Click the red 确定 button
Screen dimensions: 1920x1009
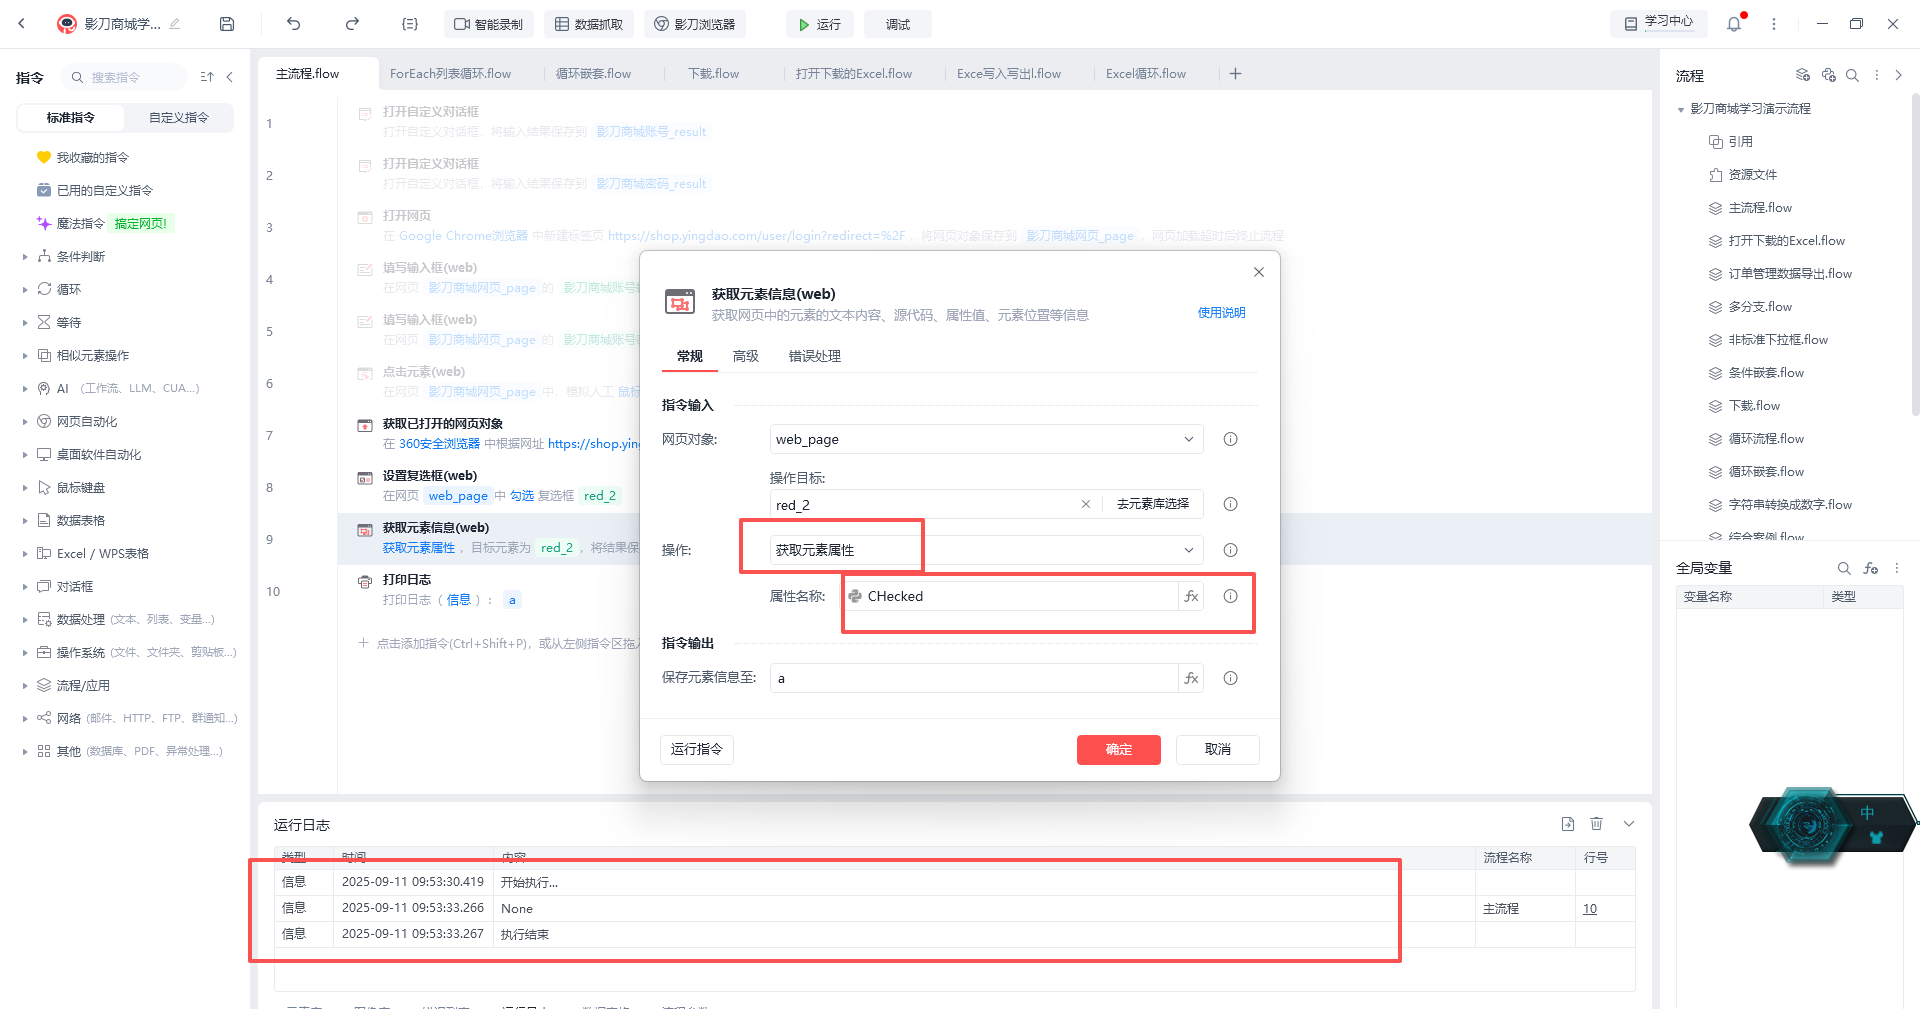(x=1119, y=749)
